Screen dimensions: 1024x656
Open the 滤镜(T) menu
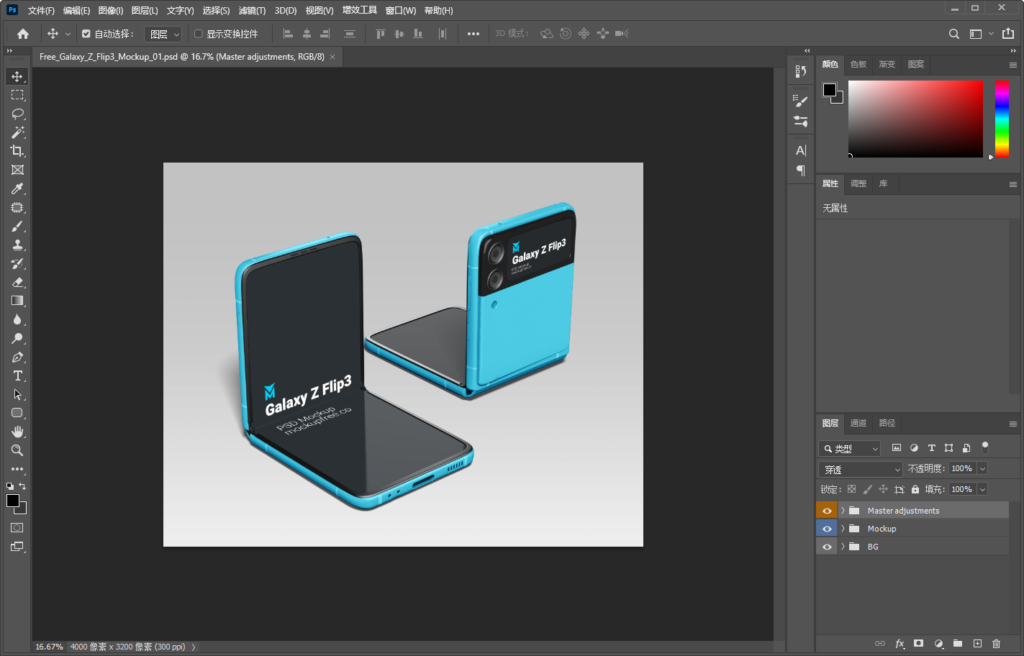pos(252,10)
